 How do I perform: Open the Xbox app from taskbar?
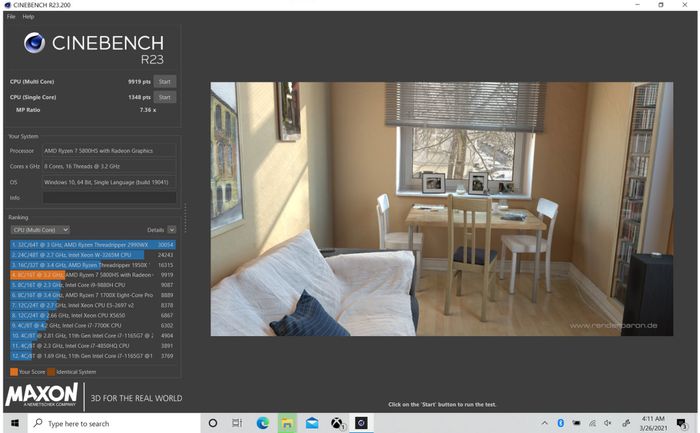coord(338,423)
